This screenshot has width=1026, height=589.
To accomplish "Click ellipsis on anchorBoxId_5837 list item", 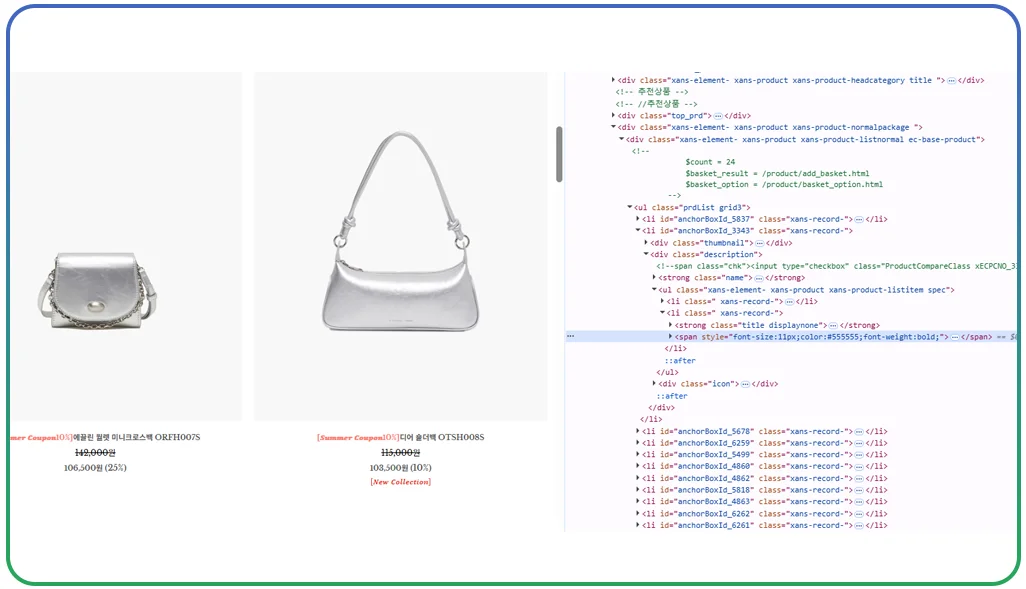I will [x=859, y=219].
